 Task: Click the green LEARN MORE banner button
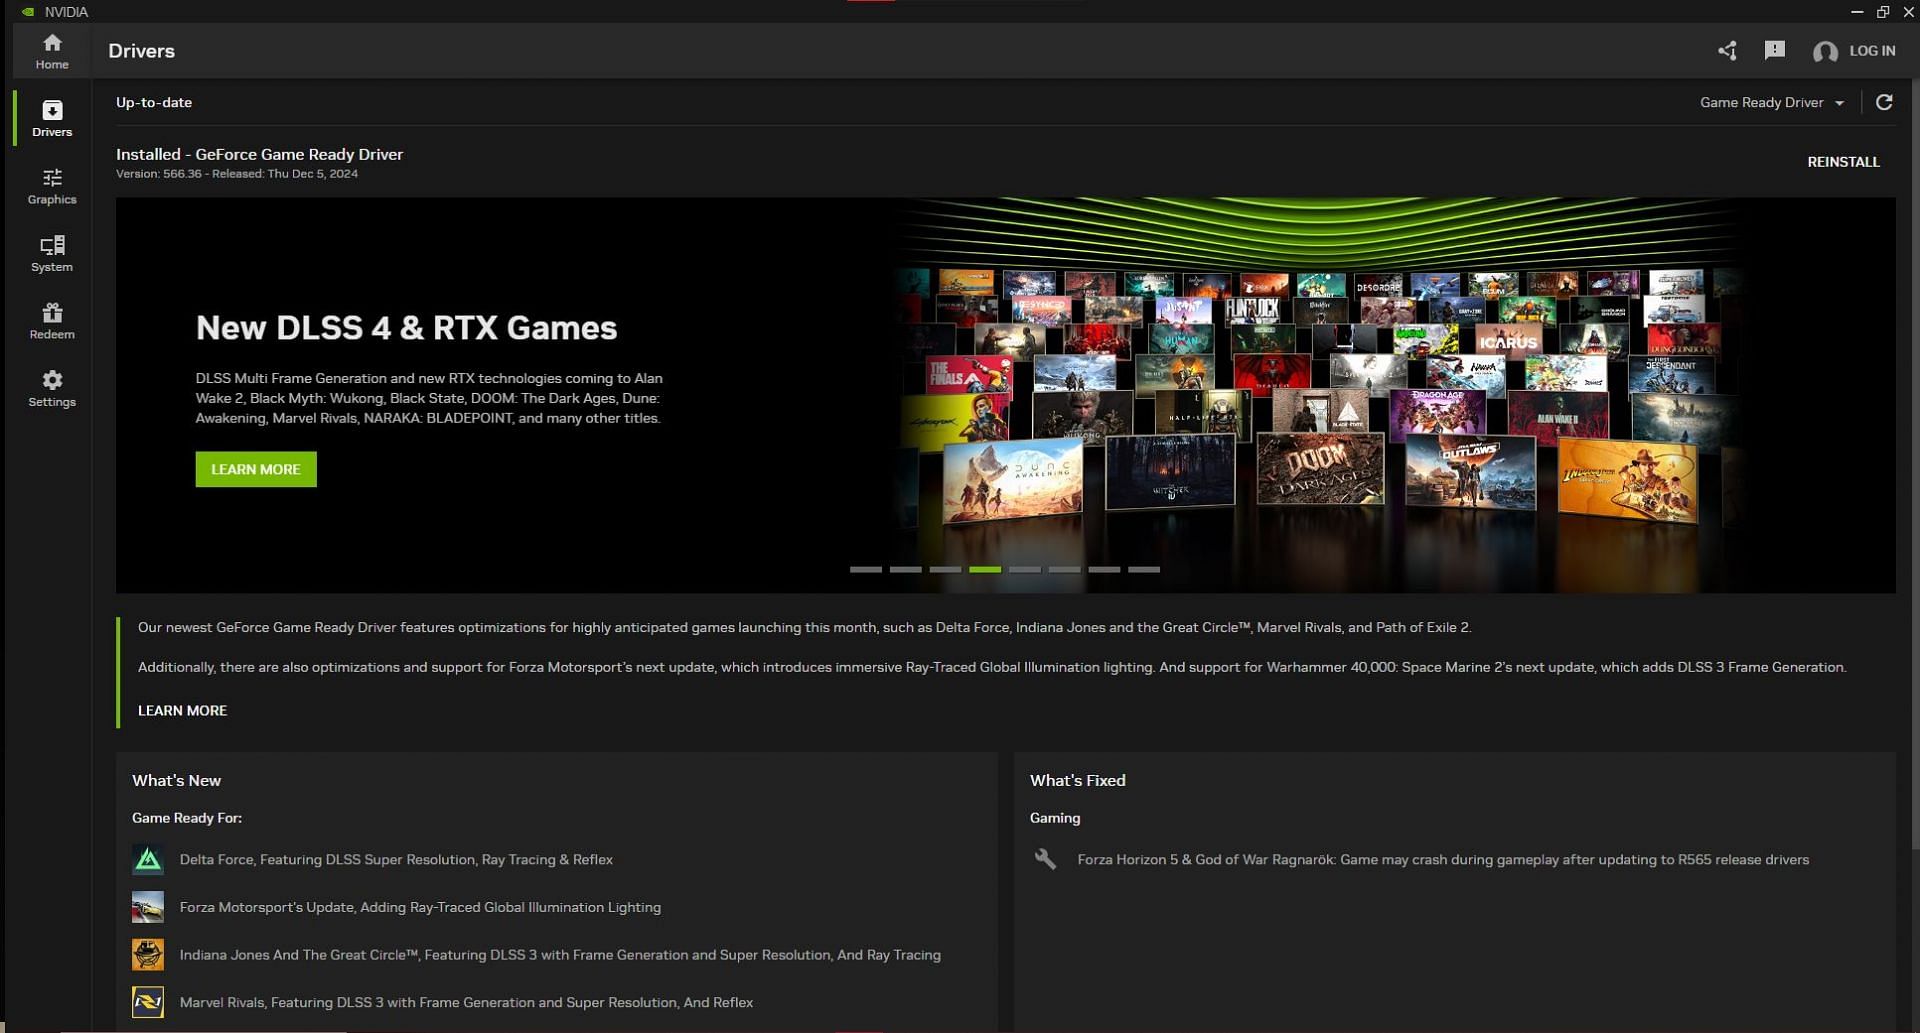tap(256, 469)
